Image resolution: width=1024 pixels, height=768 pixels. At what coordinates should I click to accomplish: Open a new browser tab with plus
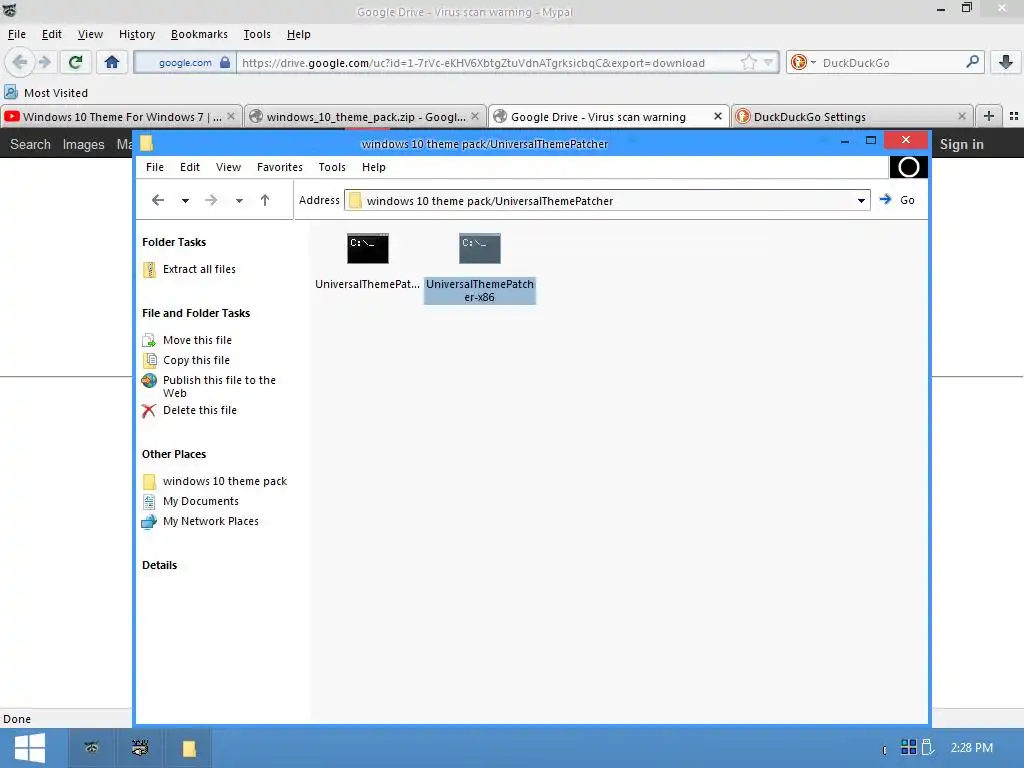coord(989,116)
